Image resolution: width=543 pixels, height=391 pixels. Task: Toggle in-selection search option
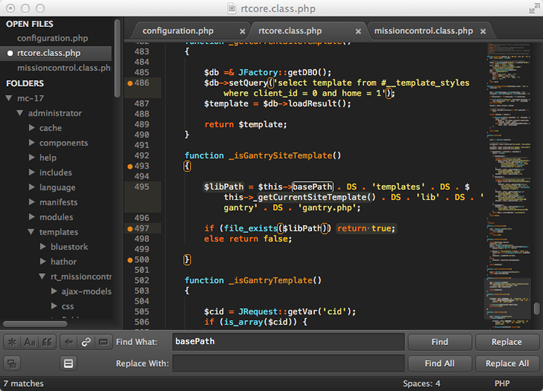[103, 342]
